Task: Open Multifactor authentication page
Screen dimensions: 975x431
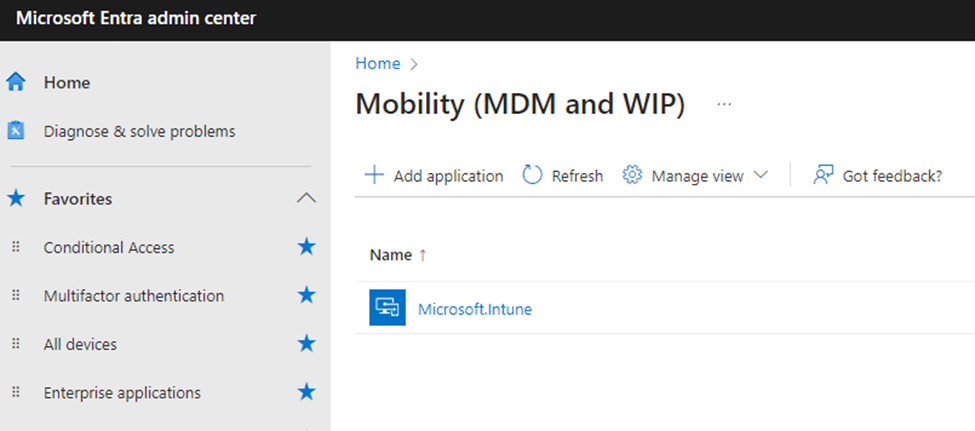Action: [x=134, y=296]
